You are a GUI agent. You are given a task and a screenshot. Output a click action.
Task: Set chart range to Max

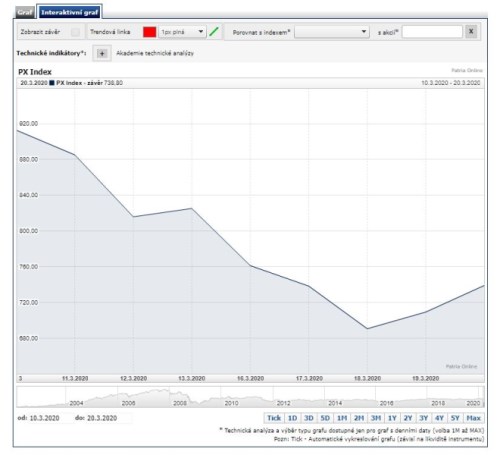click(x=473, y=418)
